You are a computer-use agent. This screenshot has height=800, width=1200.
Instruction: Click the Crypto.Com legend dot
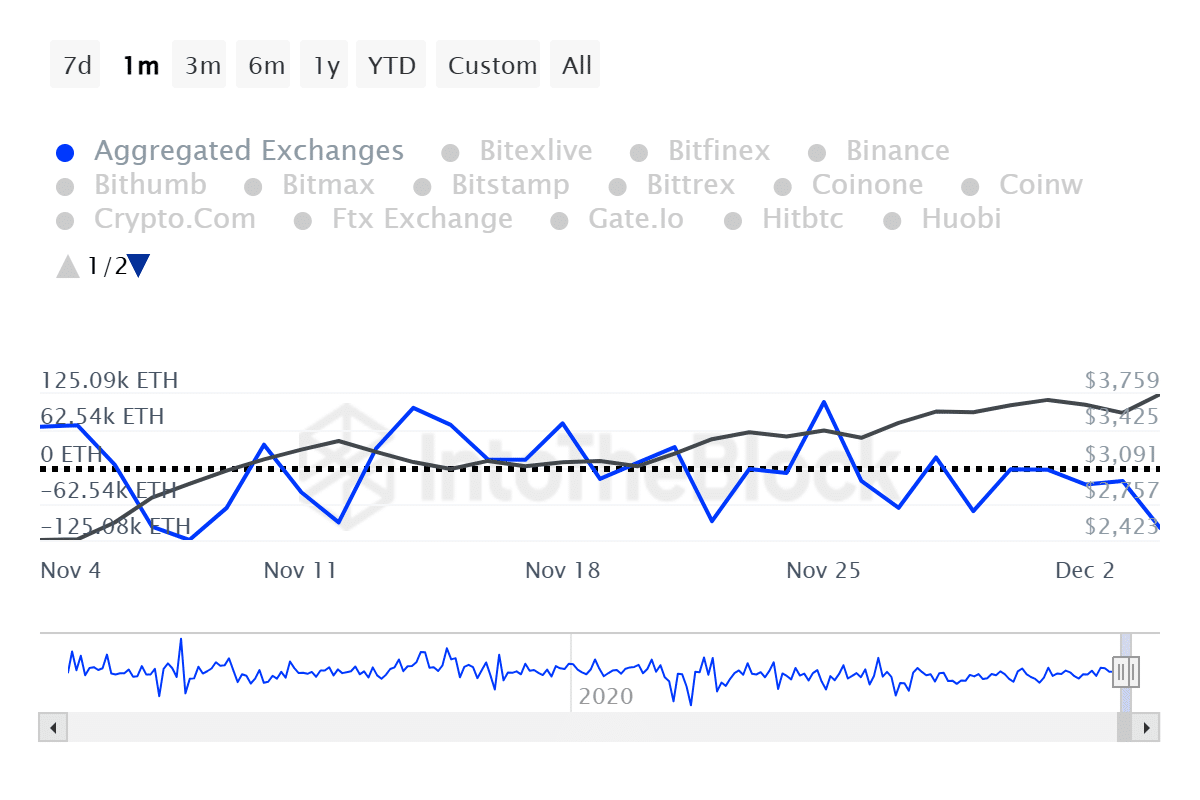point(65,221)
